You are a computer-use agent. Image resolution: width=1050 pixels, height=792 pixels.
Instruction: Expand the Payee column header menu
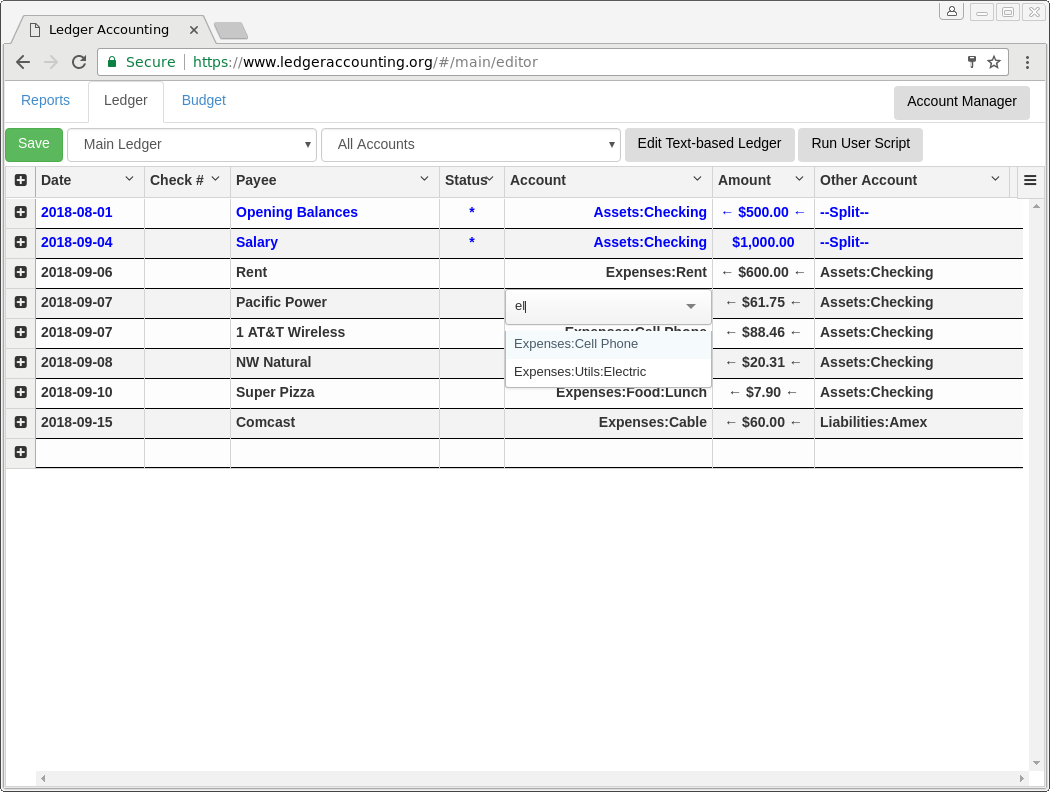[x=424, y=179]
